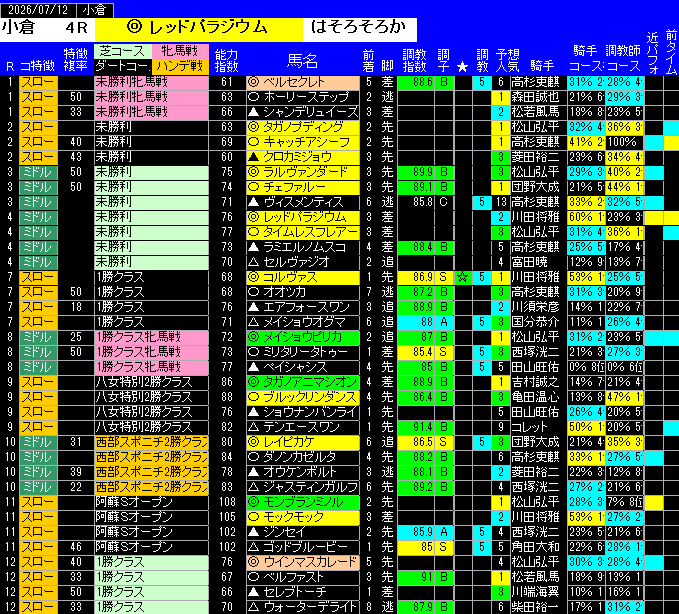Click the ★ column header

[x=462, y=67]
